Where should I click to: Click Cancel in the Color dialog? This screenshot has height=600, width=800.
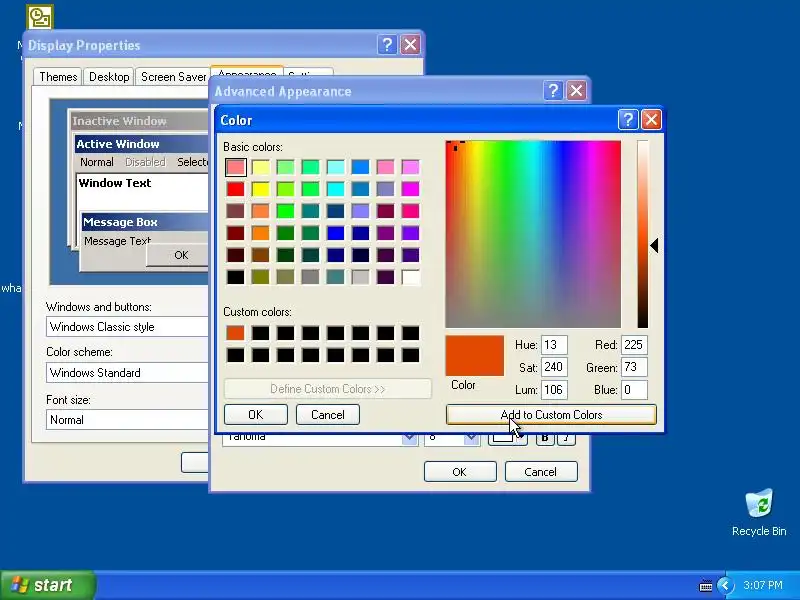328,414
